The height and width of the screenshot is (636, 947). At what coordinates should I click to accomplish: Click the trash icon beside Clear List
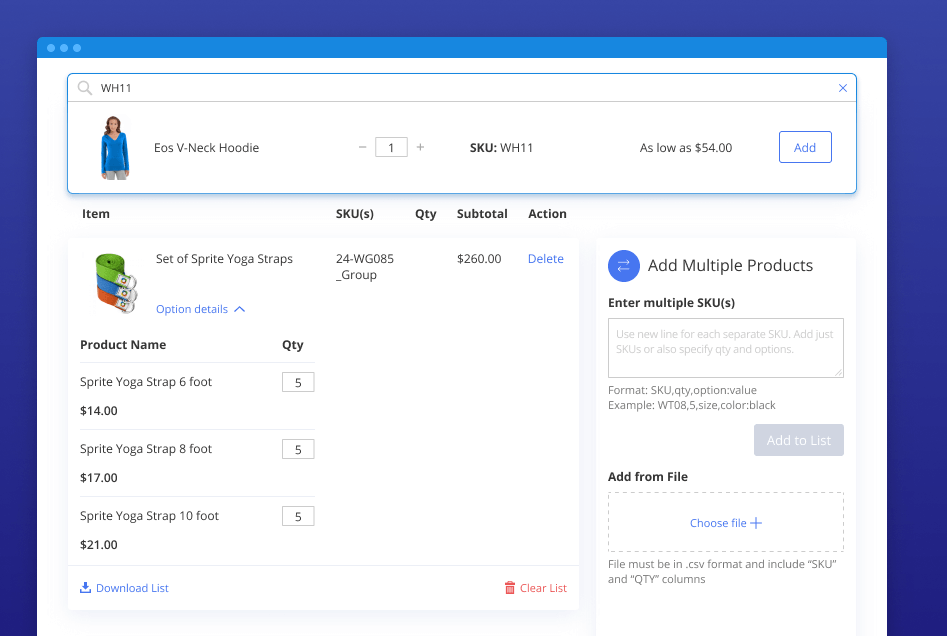(510, 588)
